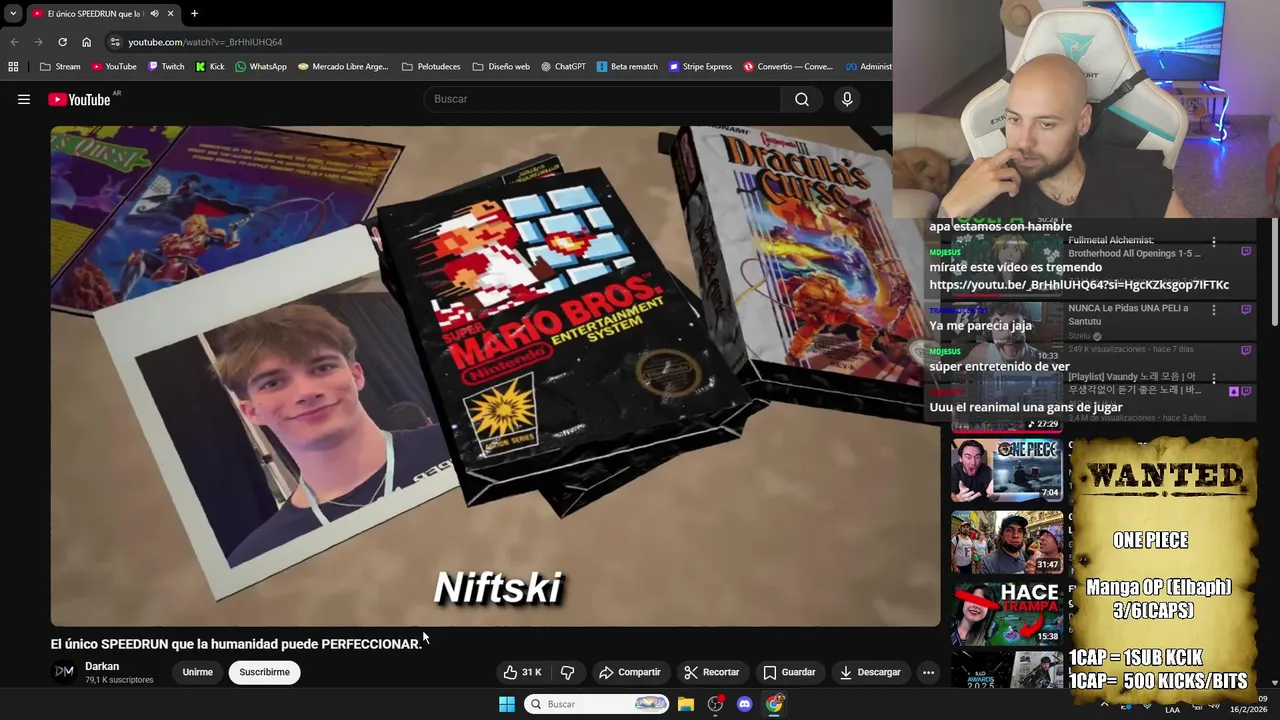
Task: Open the ChatGPT bookmark
Action: 564,67
